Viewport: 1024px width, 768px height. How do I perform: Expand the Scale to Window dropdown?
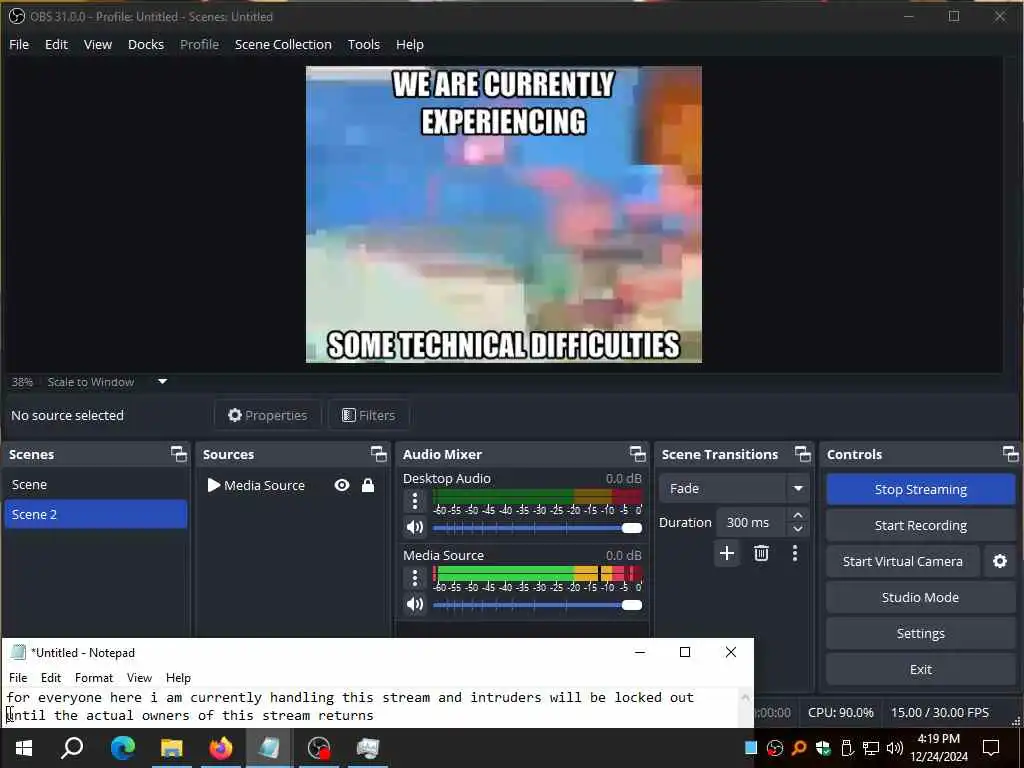tap(163, 381)
